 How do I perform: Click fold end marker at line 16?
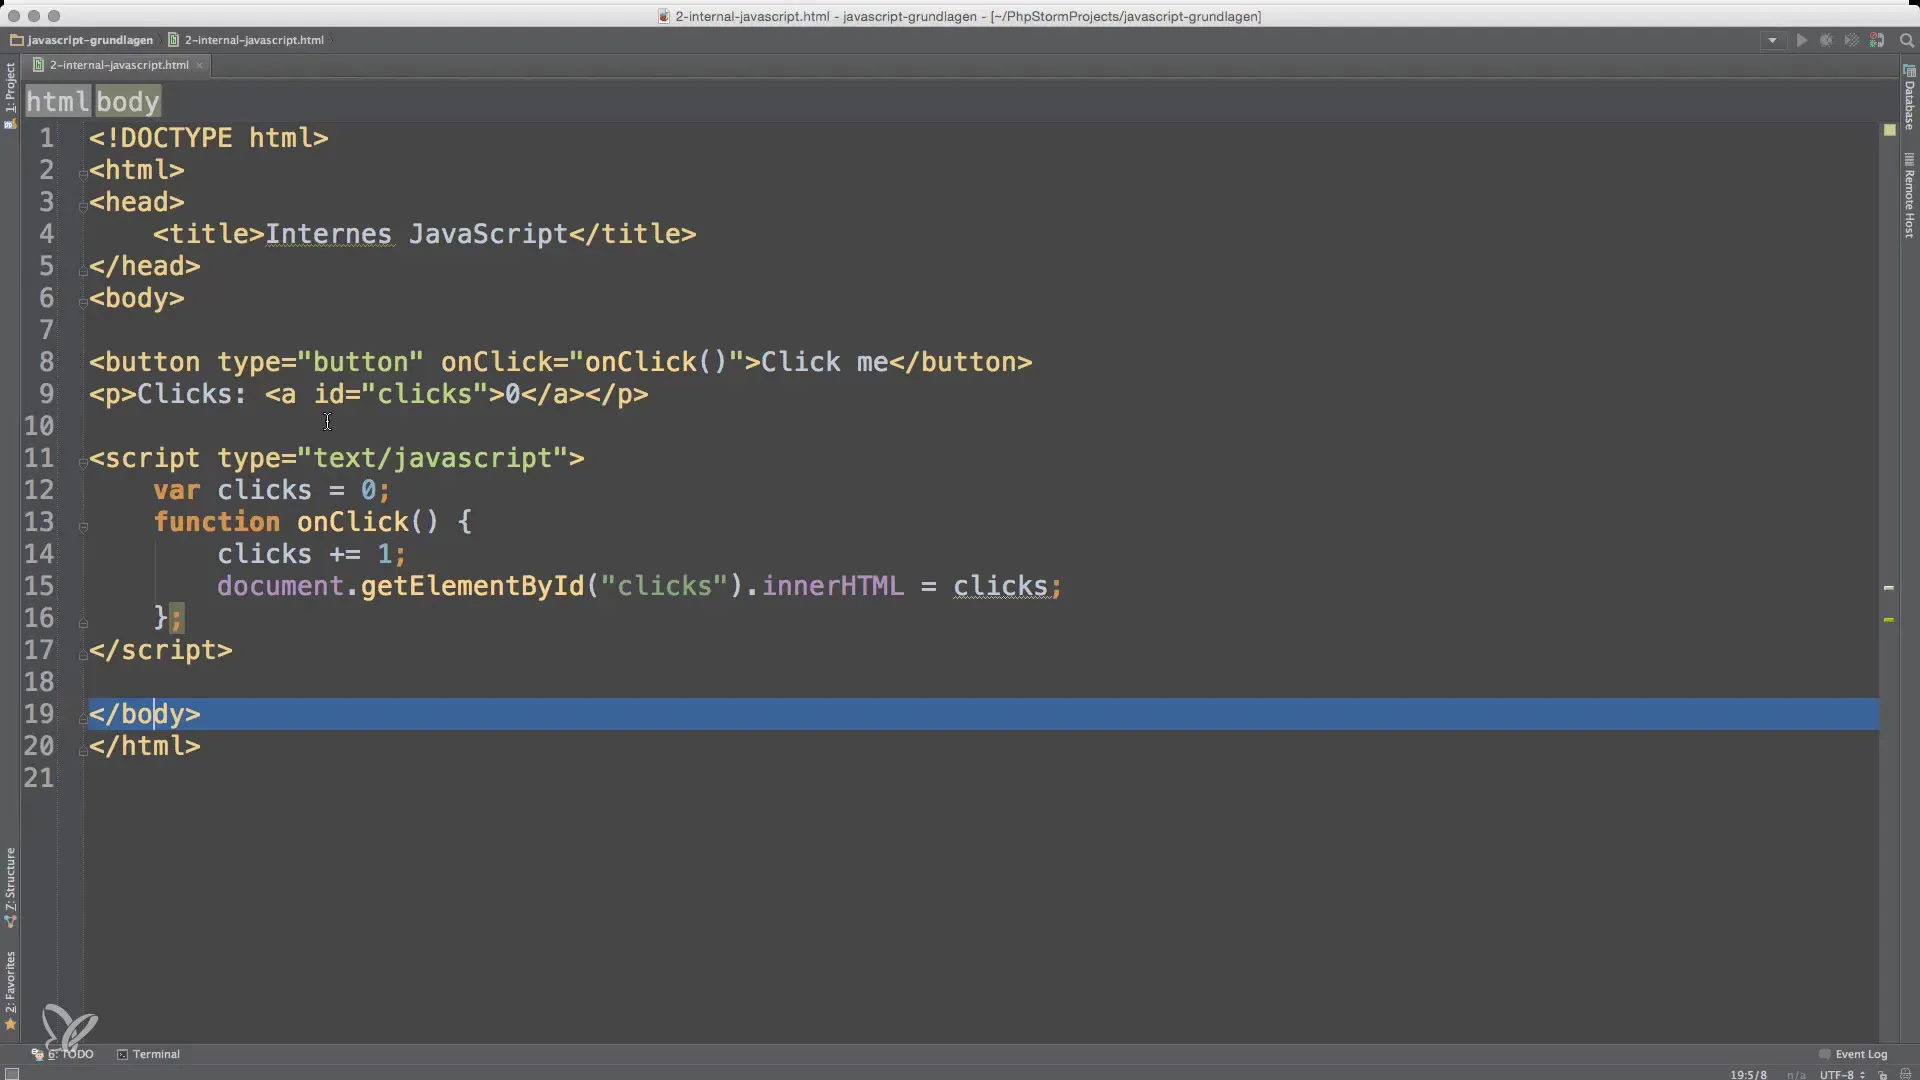[x=83, y=622]
